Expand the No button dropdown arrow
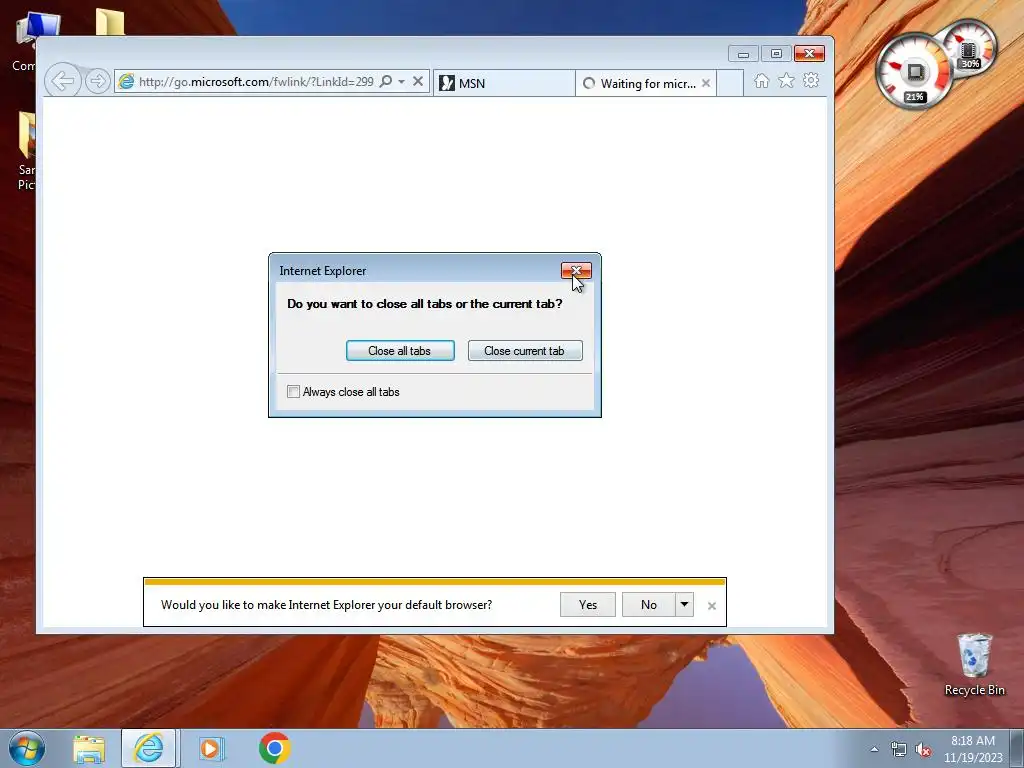Screen dimensions: 1024x768 684,605
